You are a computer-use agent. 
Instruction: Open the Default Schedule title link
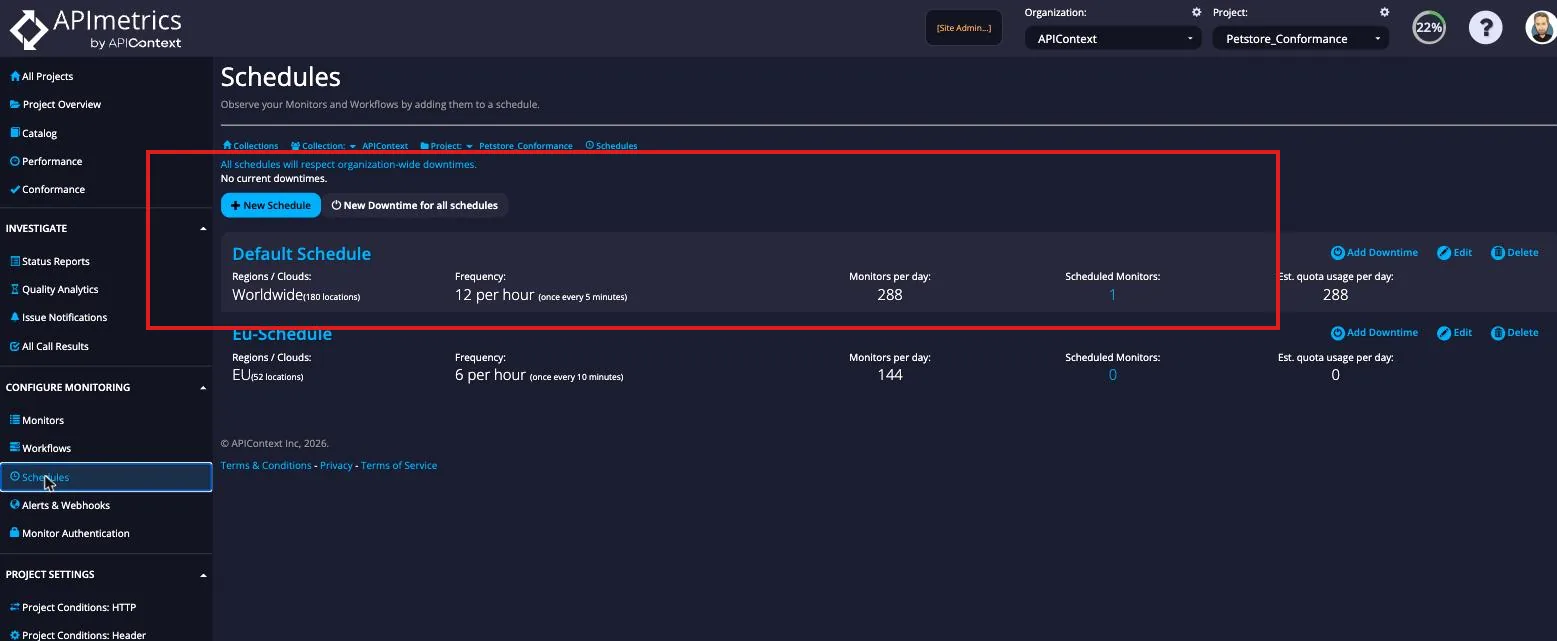tap(301, 254)
